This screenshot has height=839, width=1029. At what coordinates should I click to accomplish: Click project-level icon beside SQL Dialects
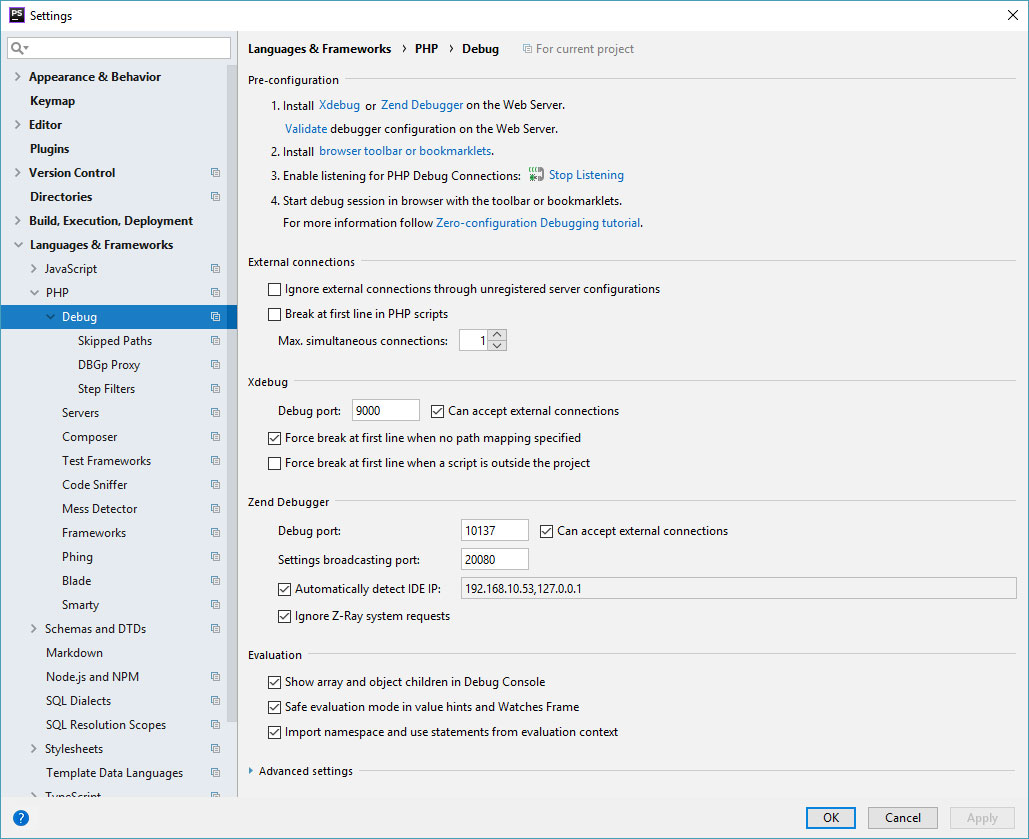[x=215, y=700]
